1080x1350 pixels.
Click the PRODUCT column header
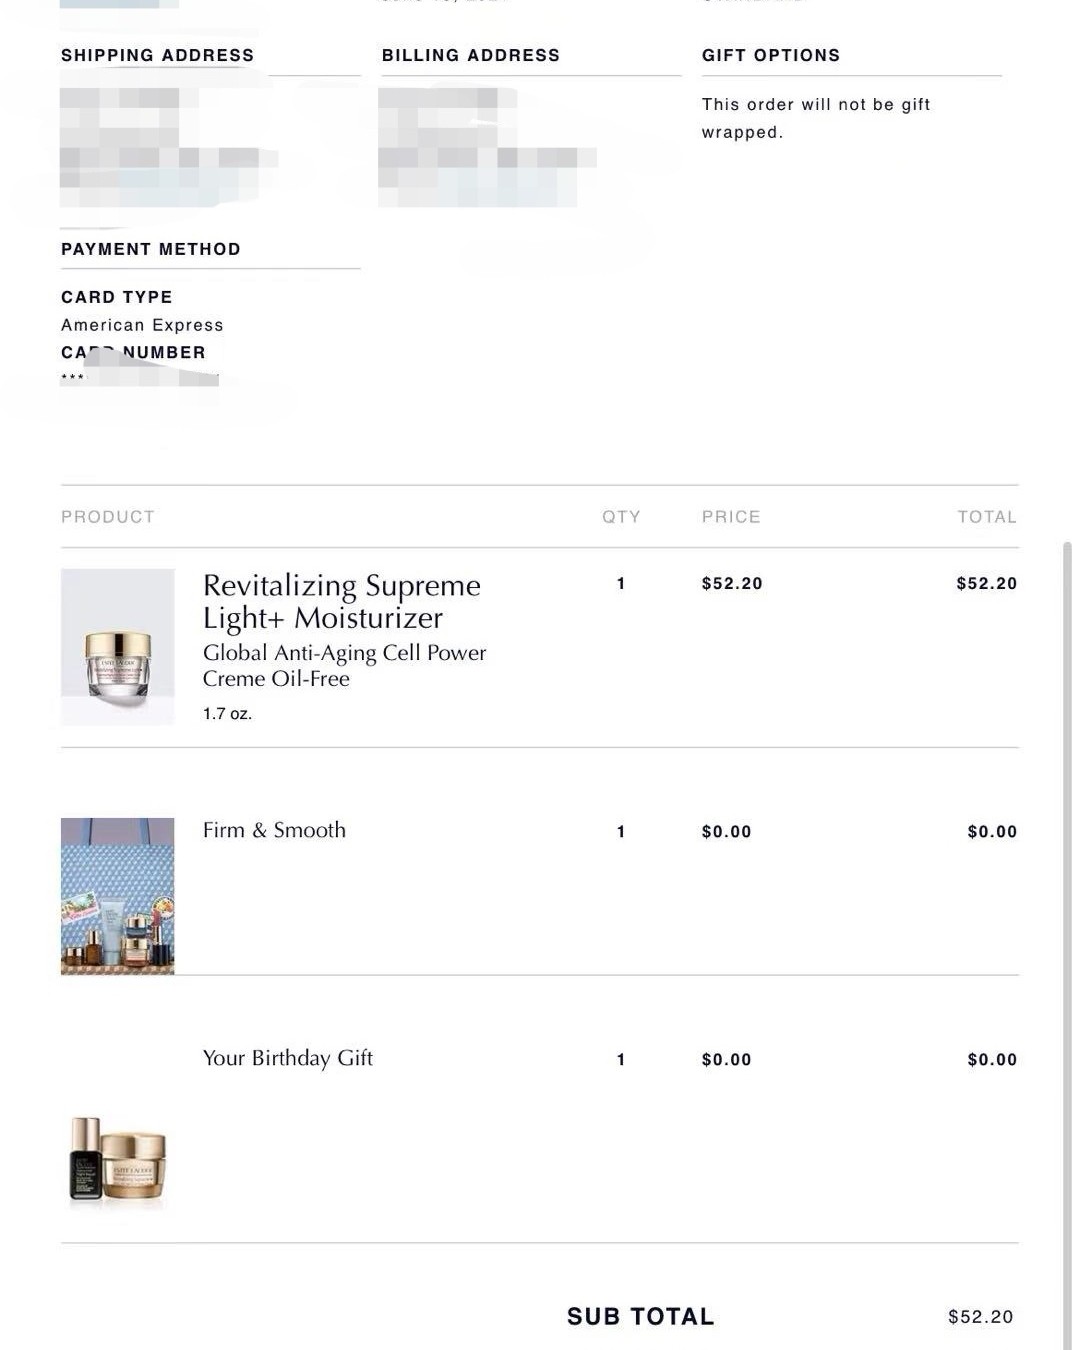(108, 517)
